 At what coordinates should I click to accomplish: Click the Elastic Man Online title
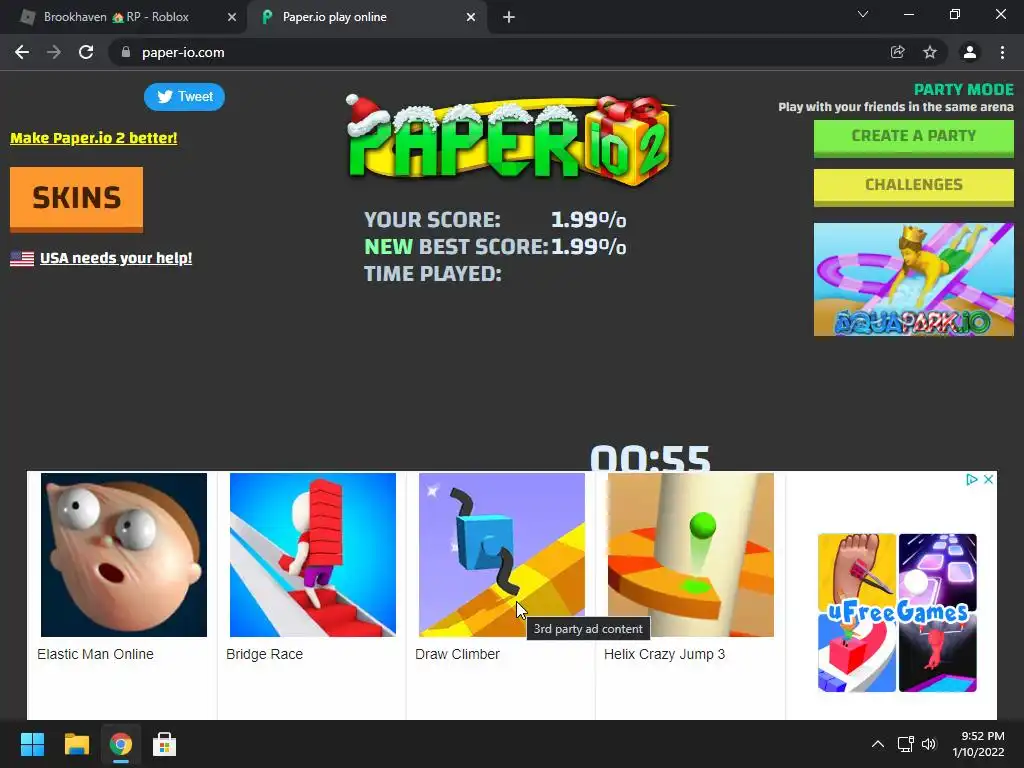(95, 654)
